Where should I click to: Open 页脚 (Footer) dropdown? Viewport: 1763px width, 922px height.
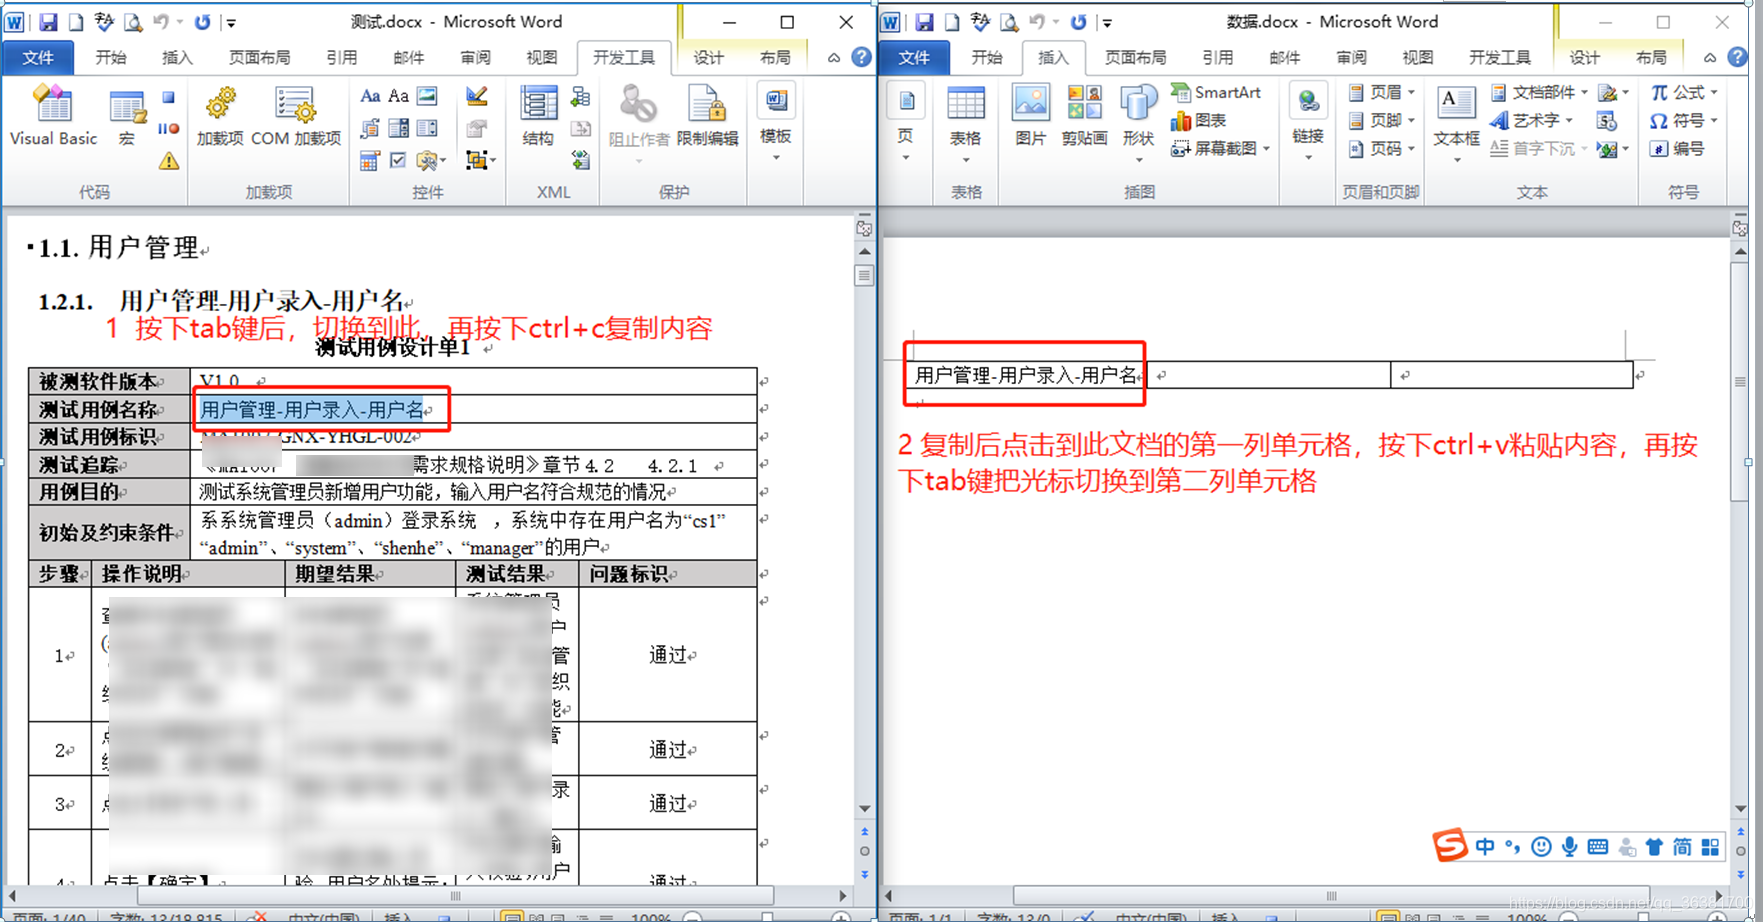[1382, 120]
